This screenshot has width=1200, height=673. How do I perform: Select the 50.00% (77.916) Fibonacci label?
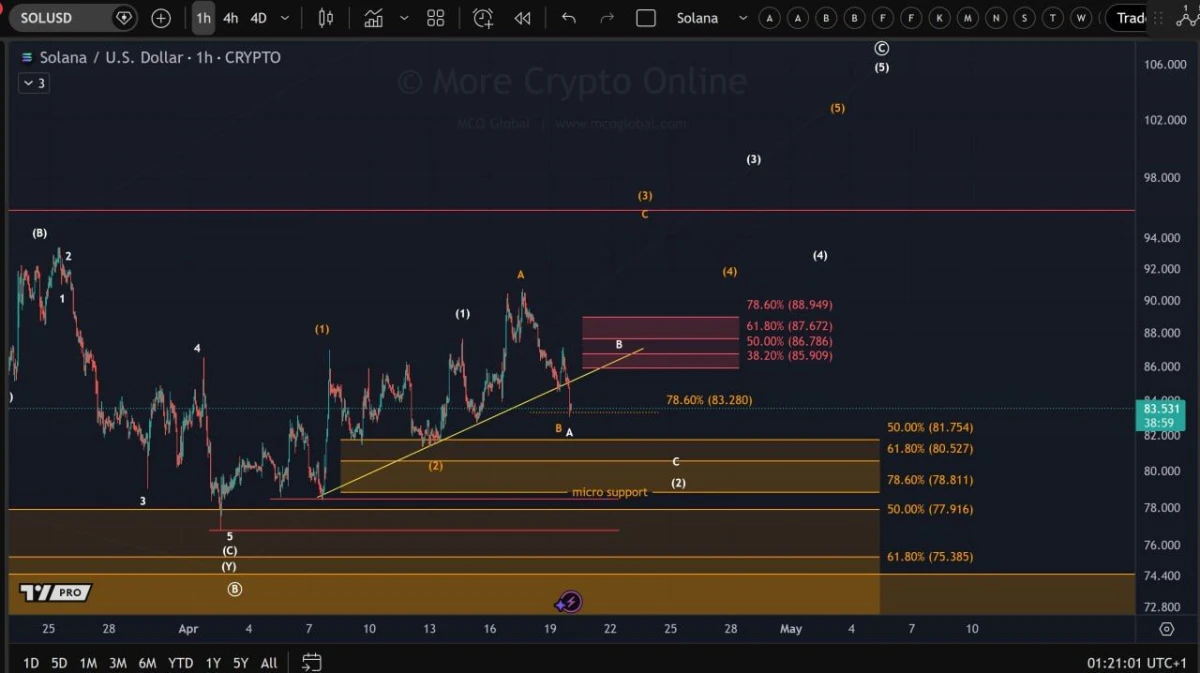(930, 509)
